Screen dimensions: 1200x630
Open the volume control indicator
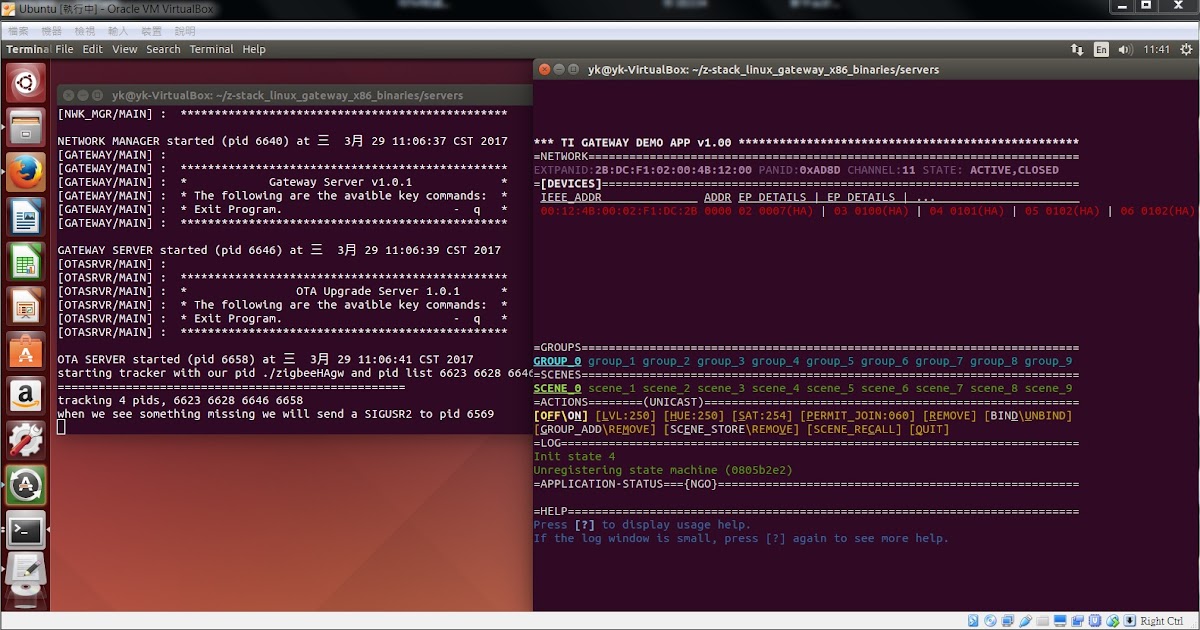[x=1125, y=48]
